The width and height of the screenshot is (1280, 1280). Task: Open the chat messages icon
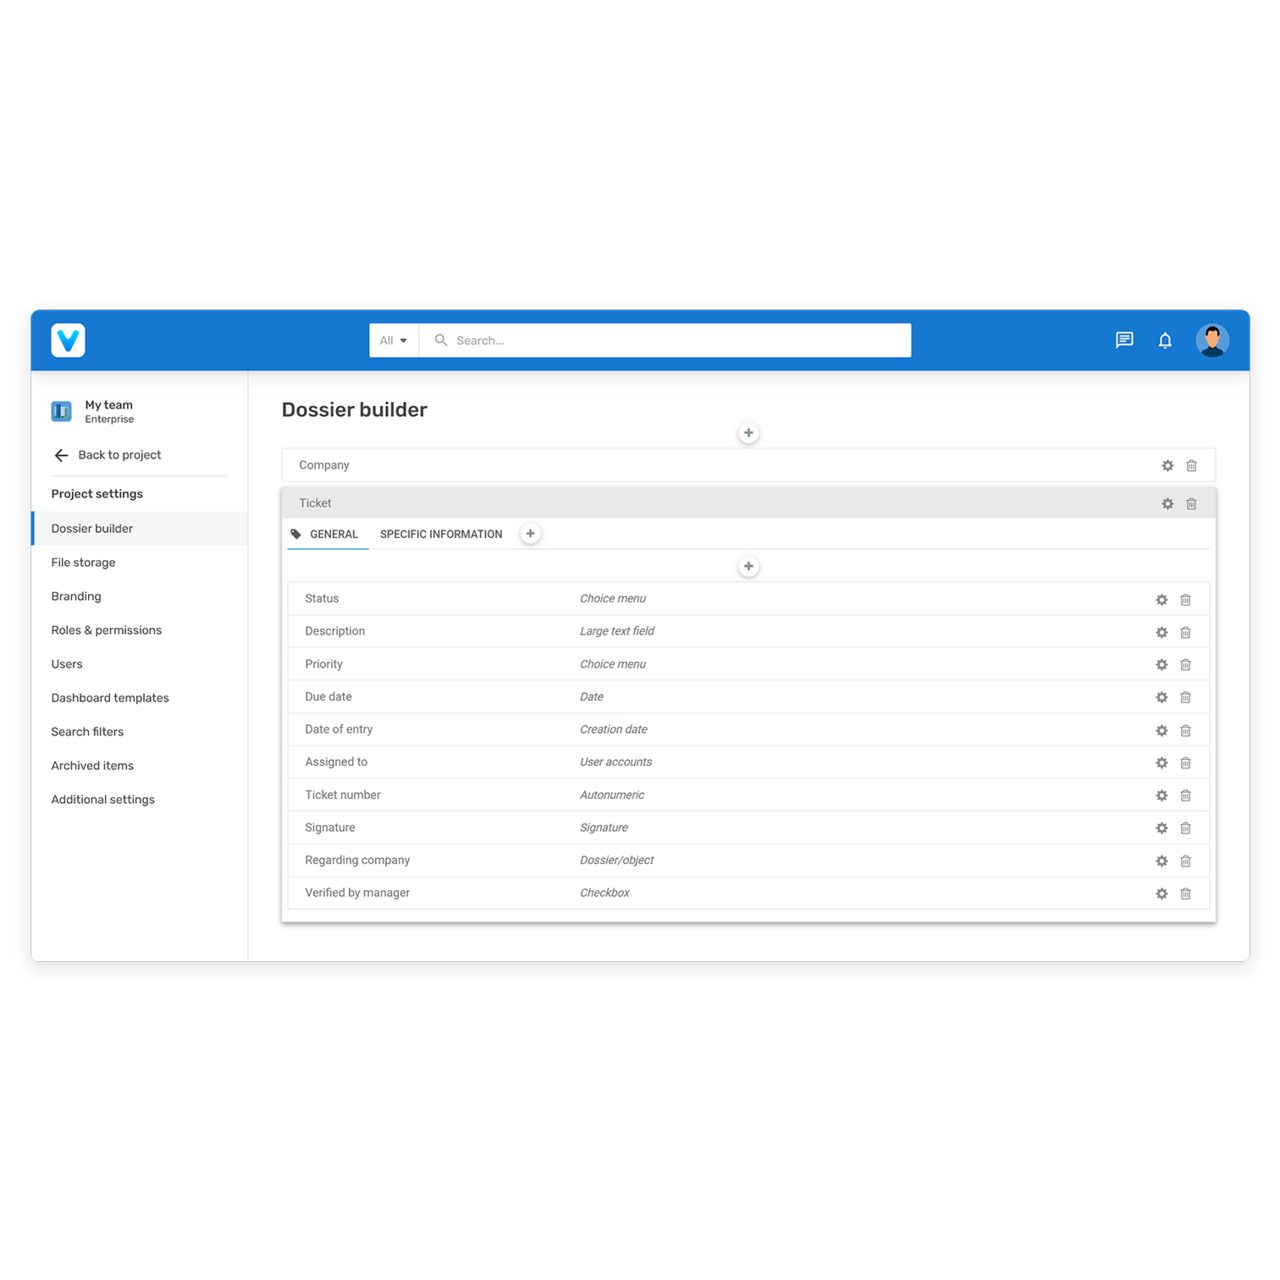pos(1124,340)
